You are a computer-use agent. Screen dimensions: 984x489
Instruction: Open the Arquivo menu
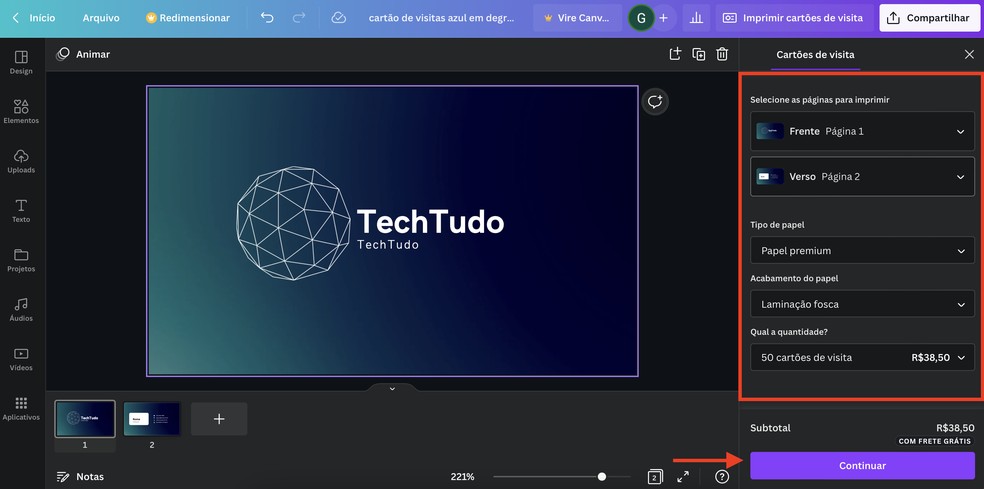click(101, 18)
